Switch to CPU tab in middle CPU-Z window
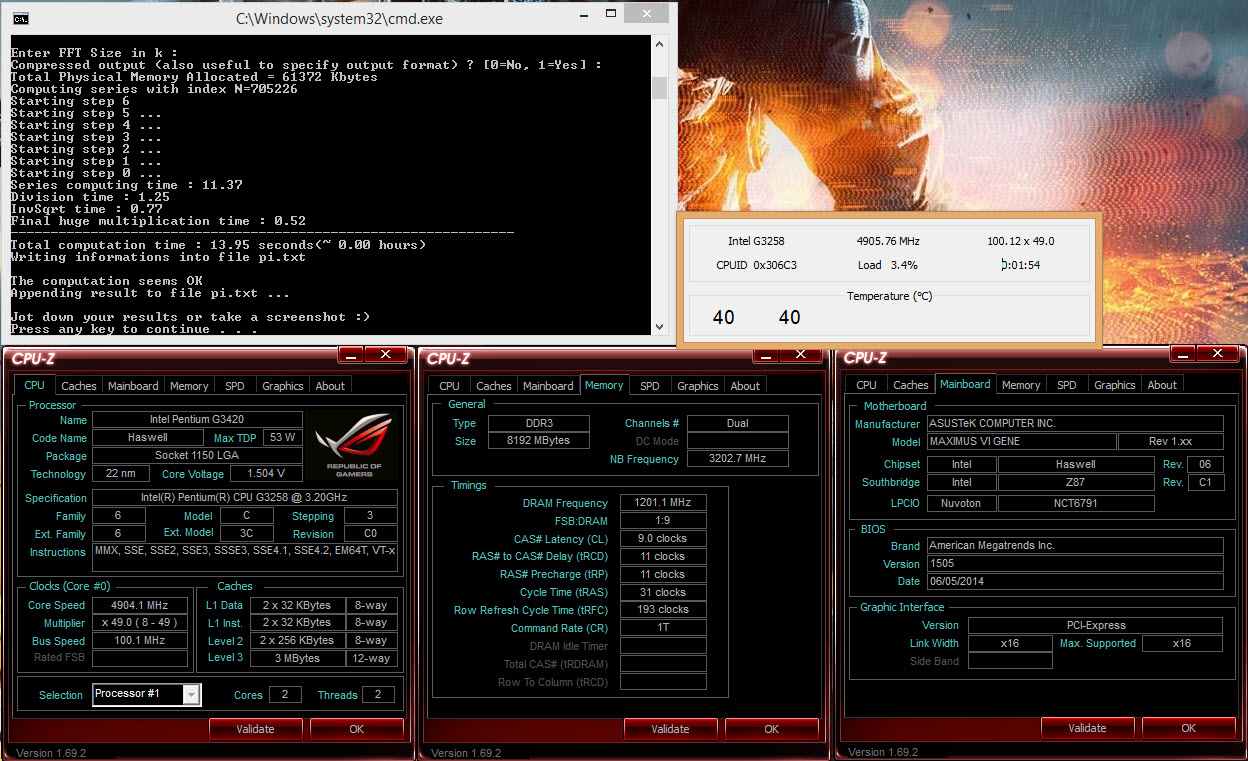The height and width of the screenshot is (761, 1248). pos(450,386)
